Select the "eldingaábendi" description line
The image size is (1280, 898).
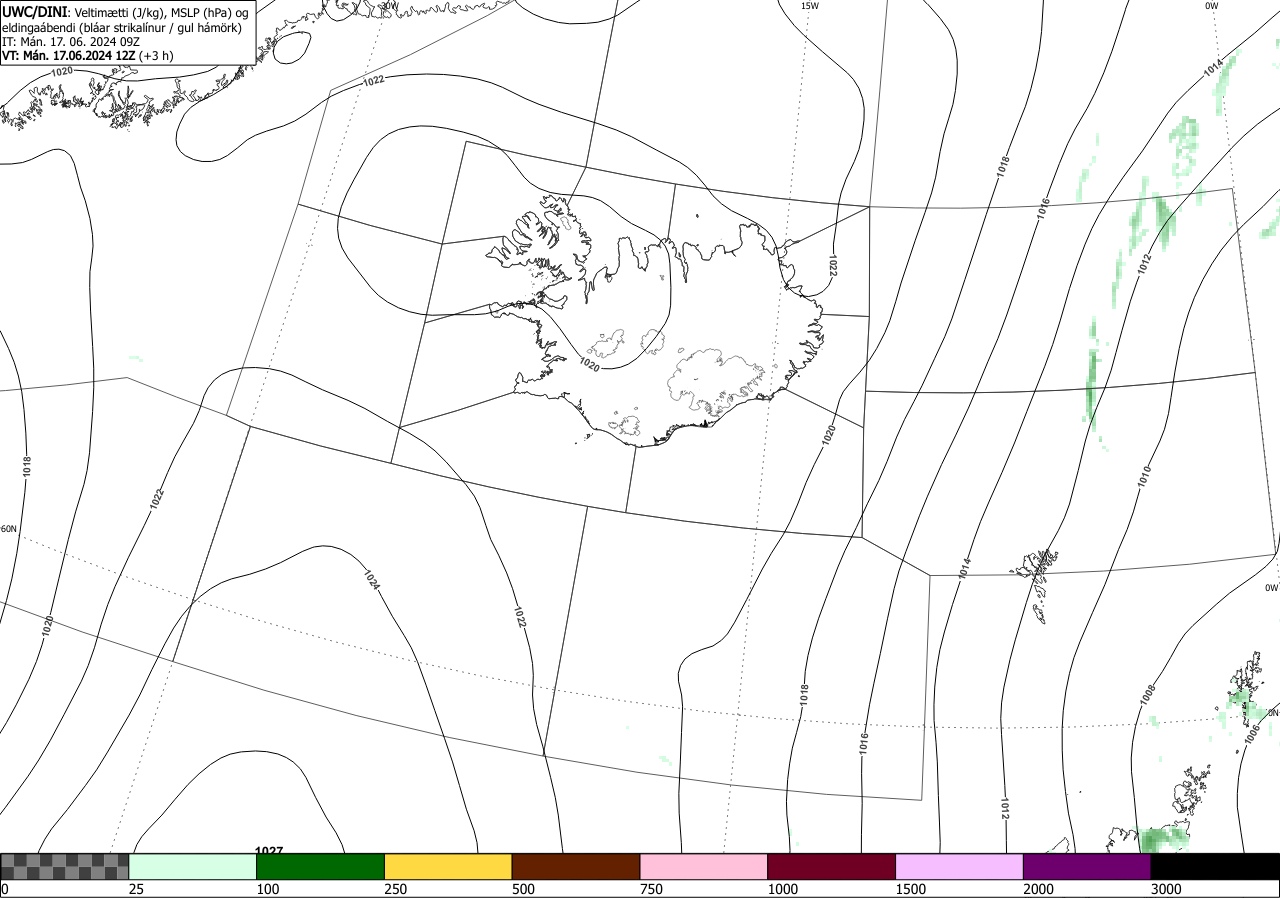point(122,27)
